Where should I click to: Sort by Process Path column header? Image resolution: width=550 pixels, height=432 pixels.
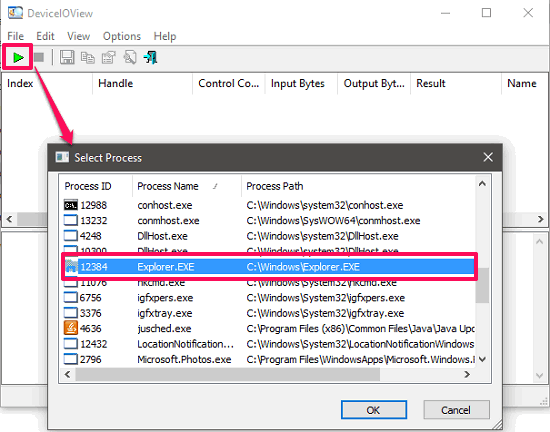click(357, 186)
